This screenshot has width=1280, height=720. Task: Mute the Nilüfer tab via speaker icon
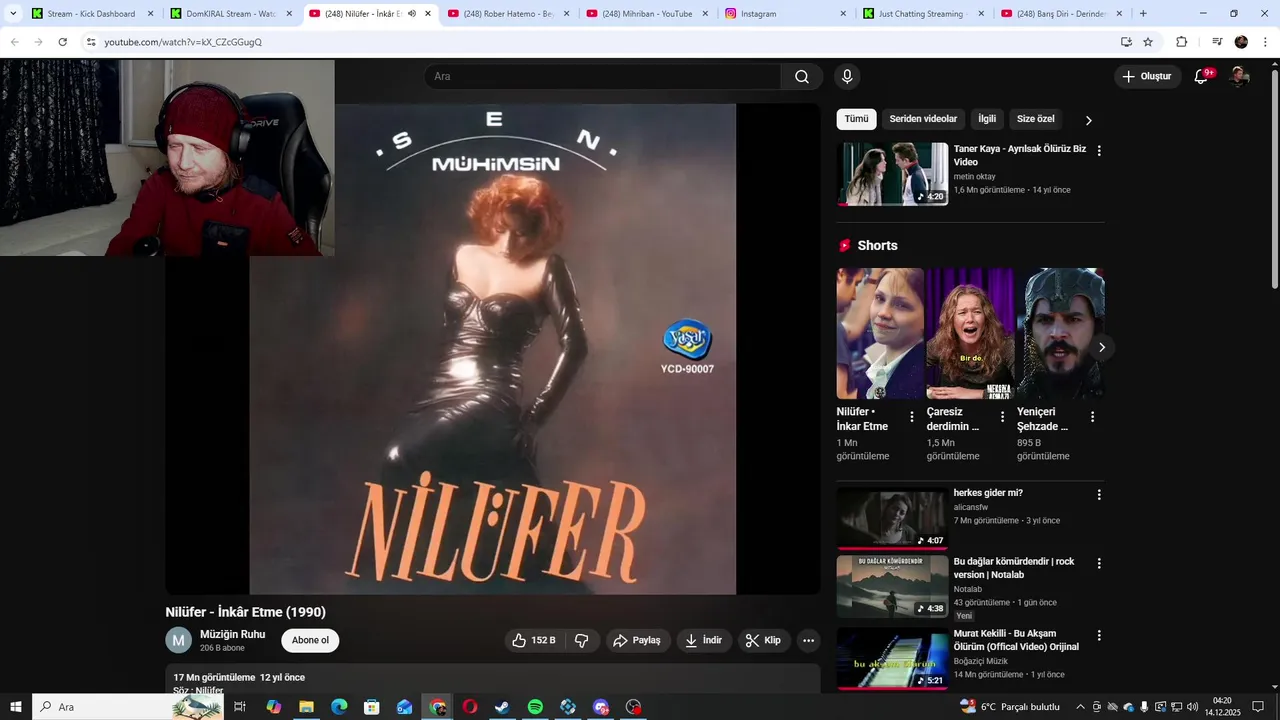click(412, 14)
